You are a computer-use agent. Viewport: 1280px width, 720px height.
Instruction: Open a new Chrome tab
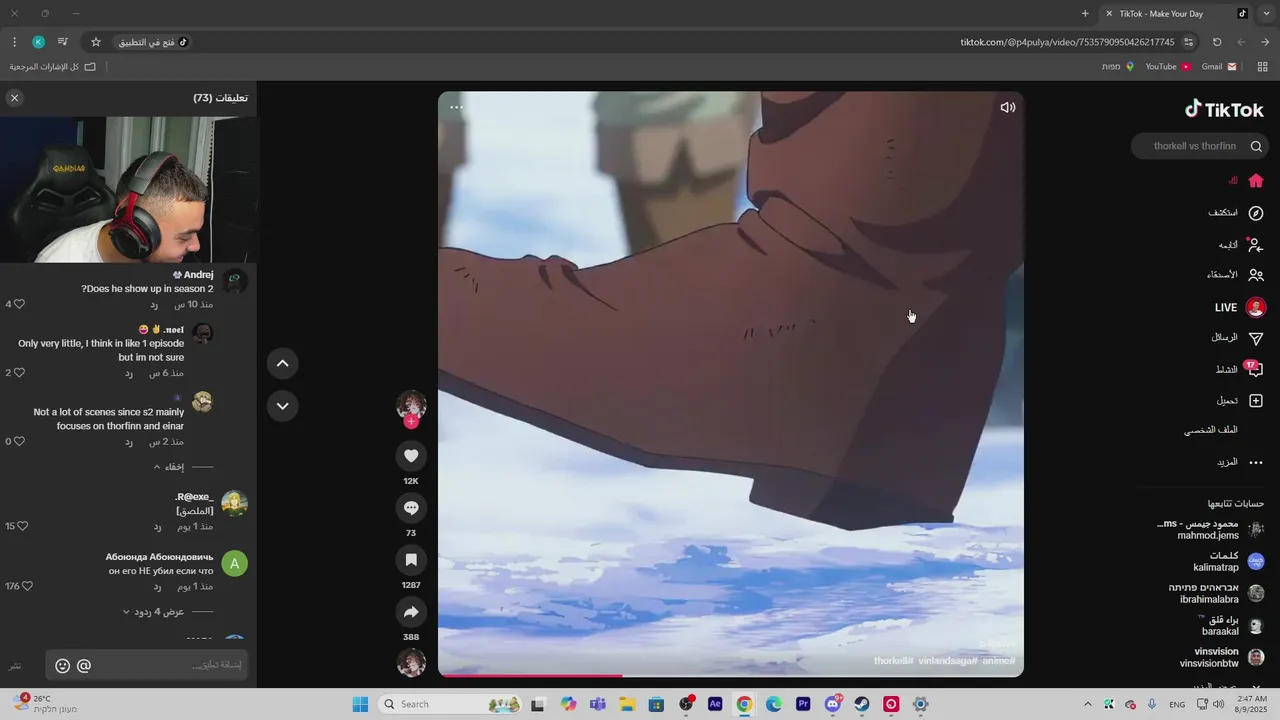tap(1085, 14)
